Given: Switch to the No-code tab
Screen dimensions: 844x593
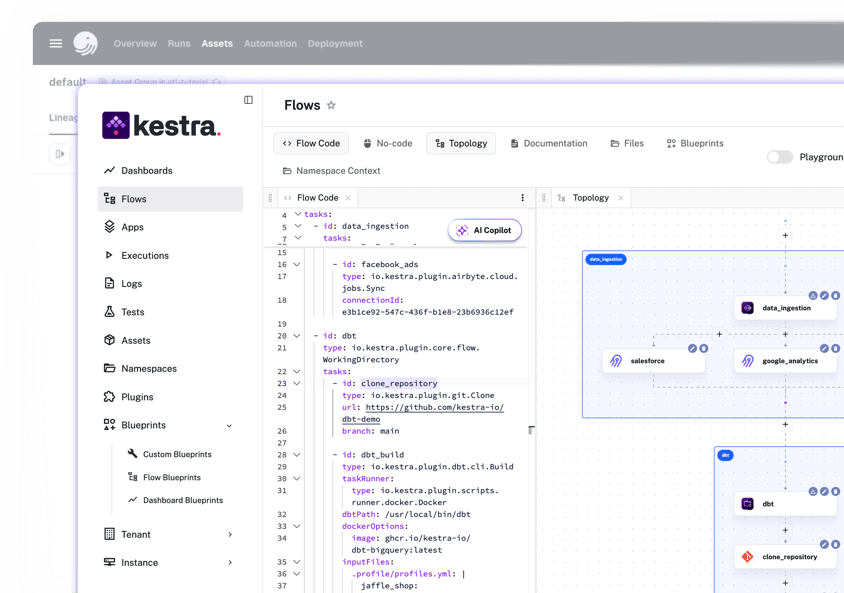Looking at the screenshot, I should tap(387, 144).
